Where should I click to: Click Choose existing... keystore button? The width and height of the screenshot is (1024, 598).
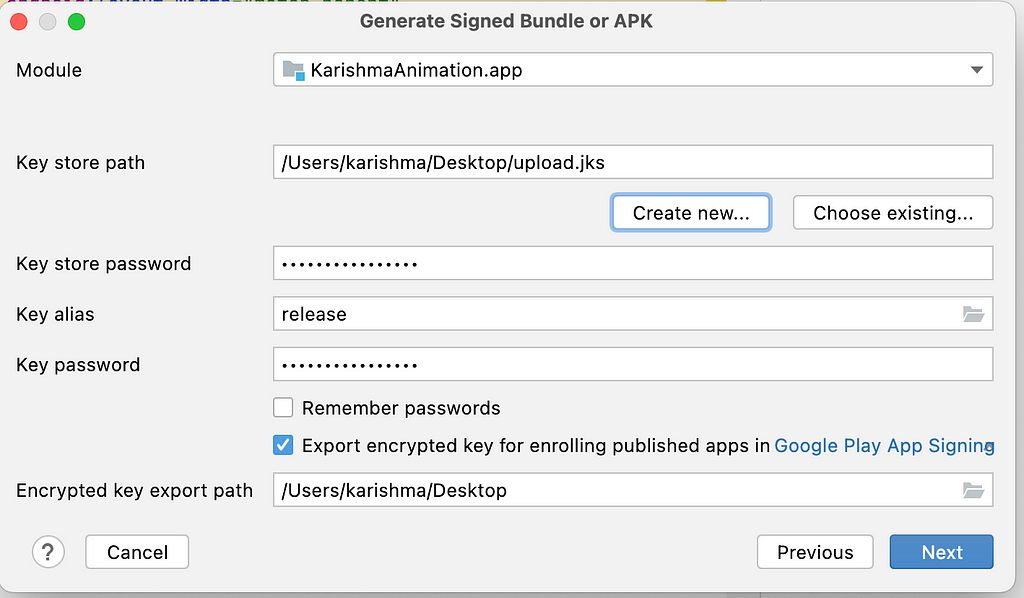click(893, 213)
